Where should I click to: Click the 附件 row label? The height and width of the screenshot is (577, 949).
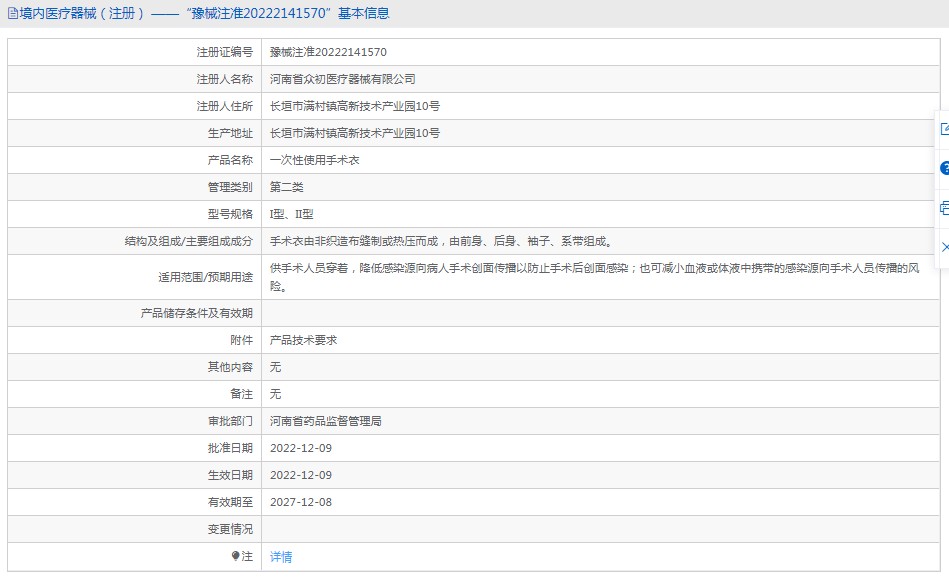point(241,340)
